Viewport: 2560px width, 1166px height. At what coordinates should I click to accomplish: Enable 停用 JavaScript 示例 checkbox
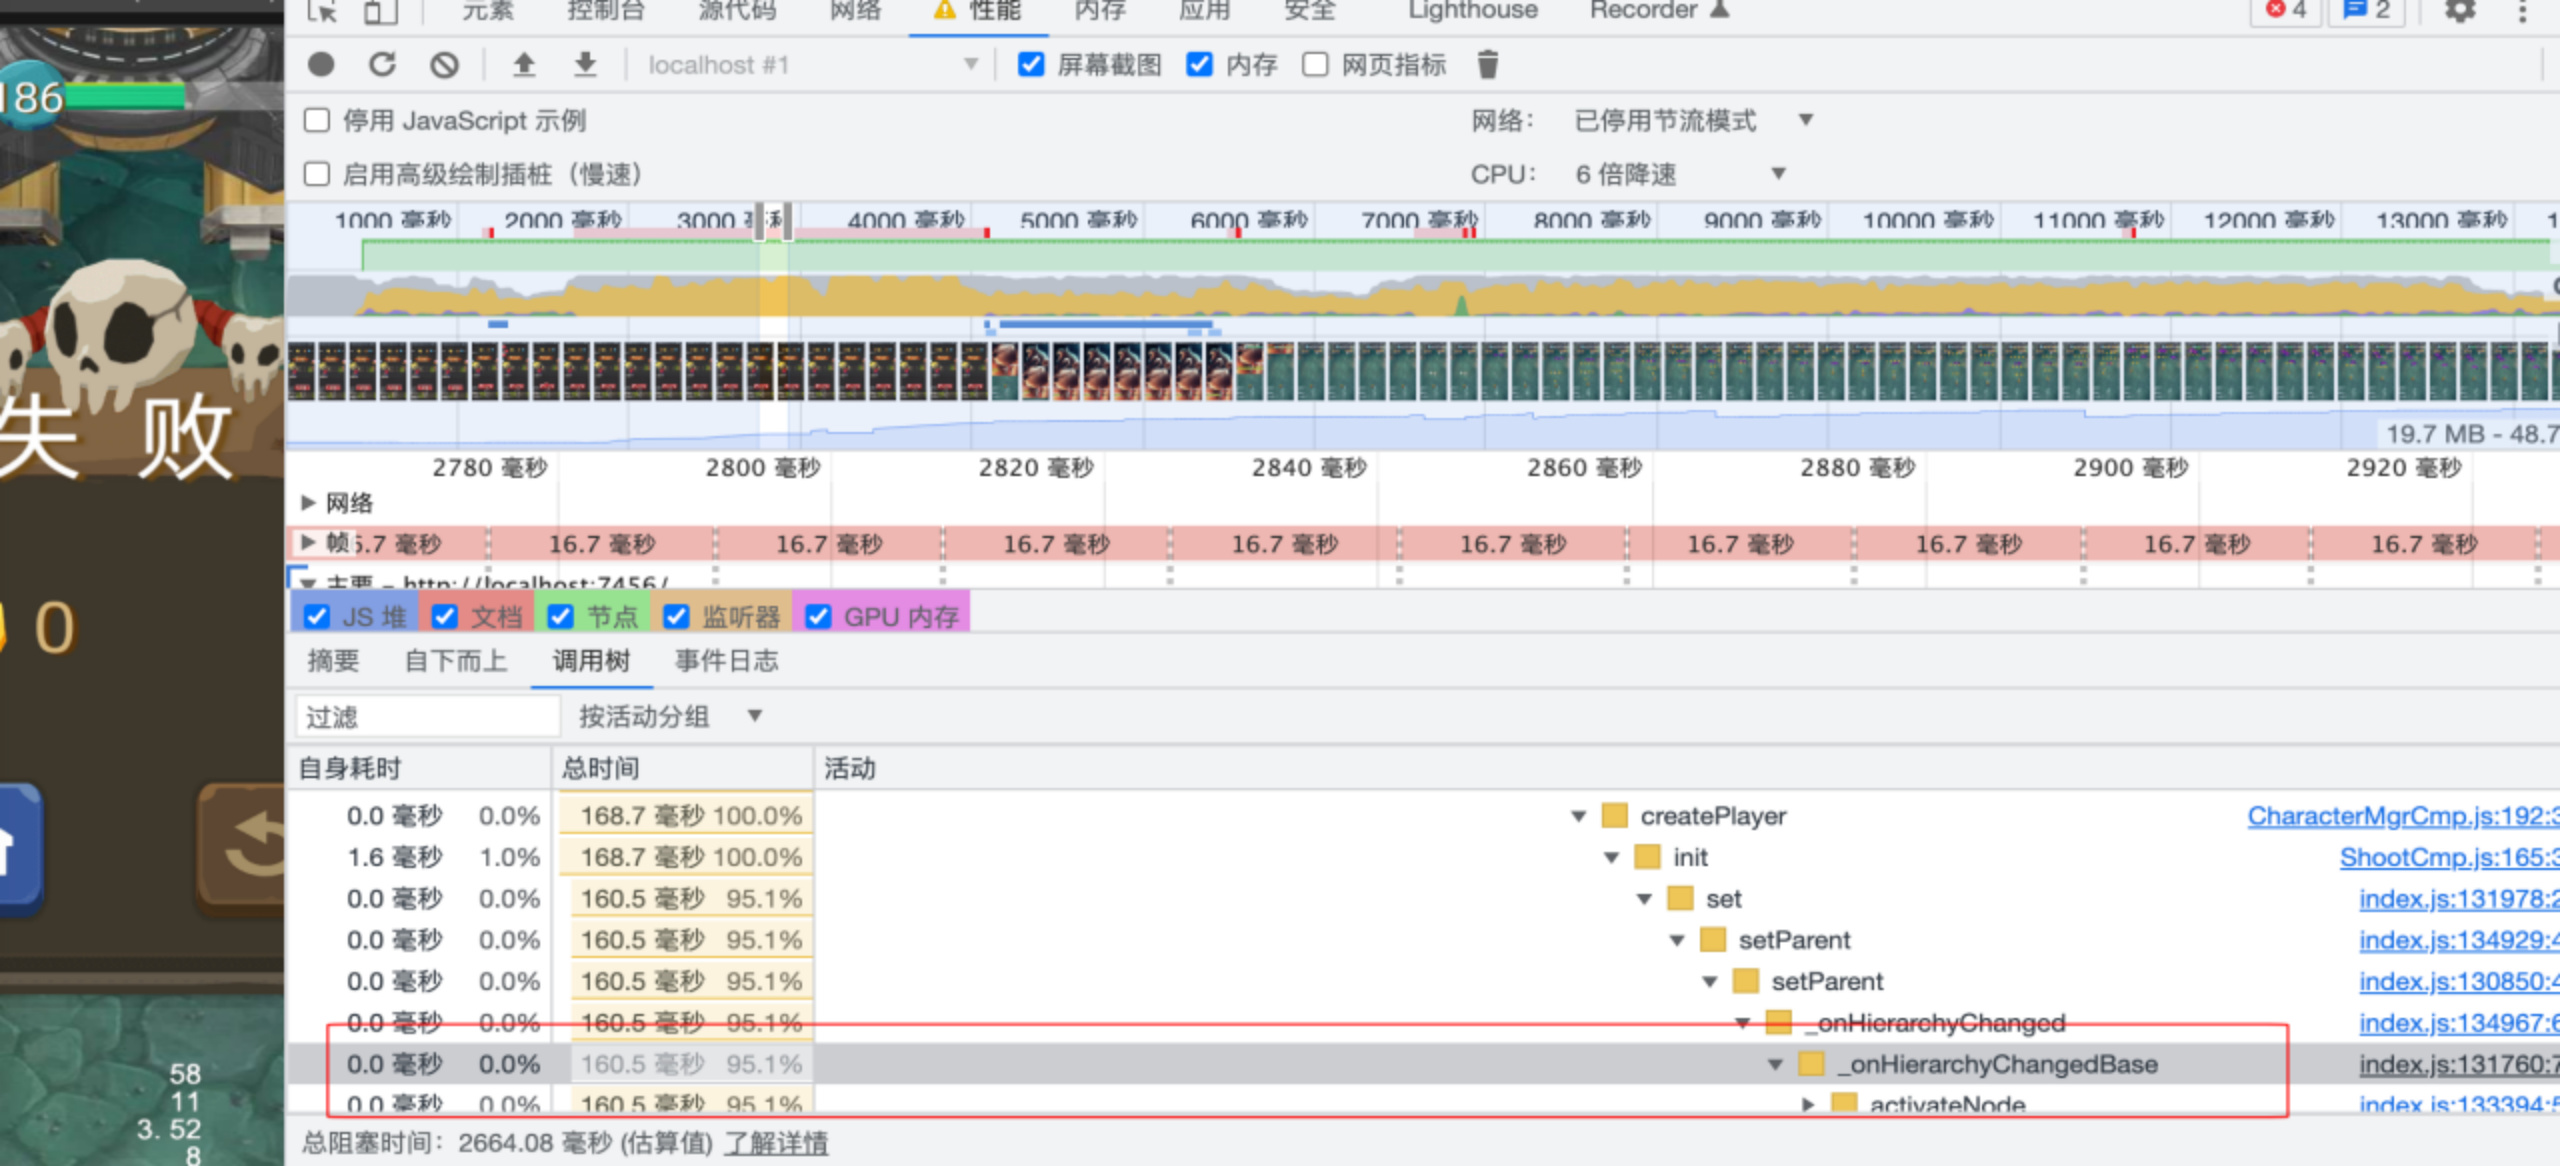[317, 121]
